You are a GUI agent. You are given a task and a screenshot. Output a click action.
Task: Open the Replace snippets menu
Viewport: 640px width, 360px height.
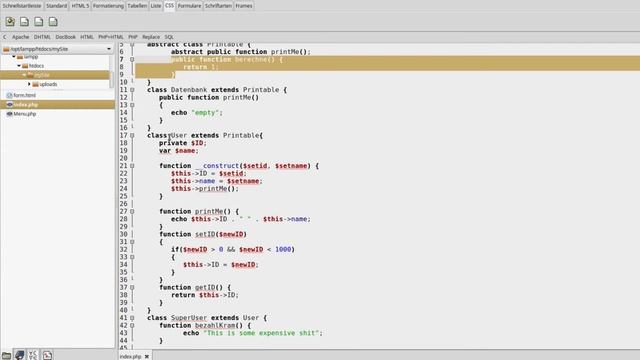151,37
